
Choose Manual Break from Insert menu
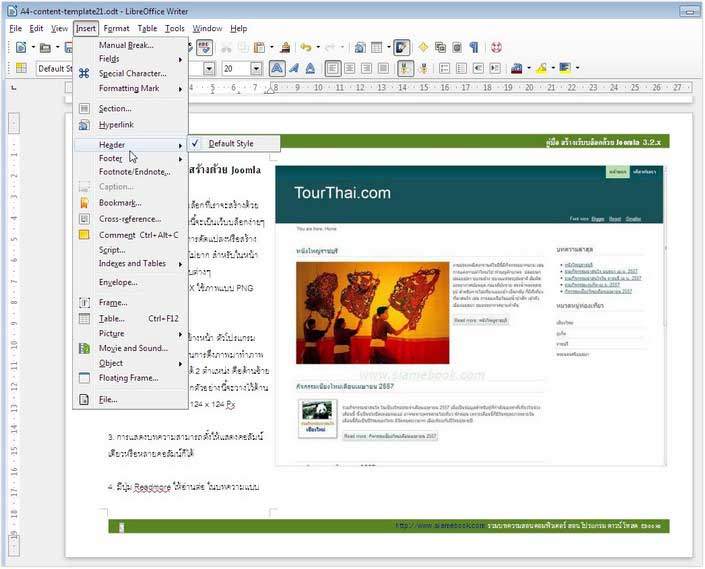[130, 45]
